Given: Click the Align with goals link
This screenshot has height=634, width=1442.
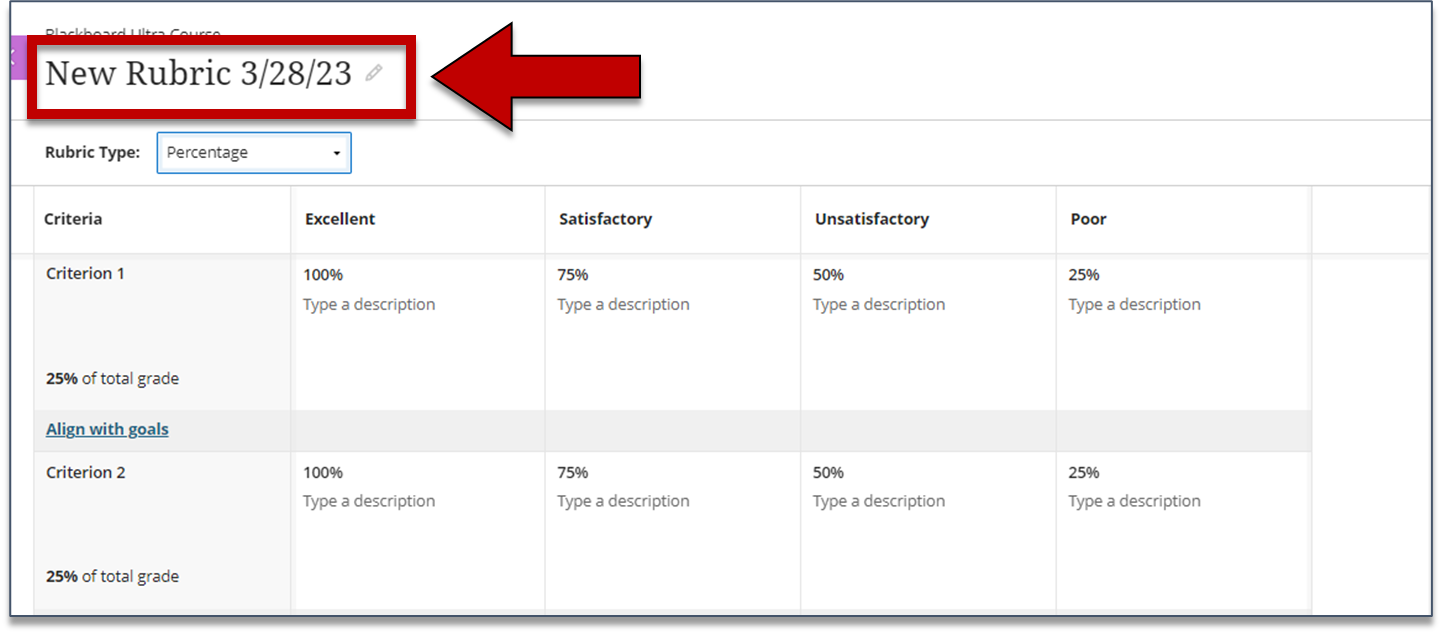Looking at the screenshot, I should click(x=107, y=429).
